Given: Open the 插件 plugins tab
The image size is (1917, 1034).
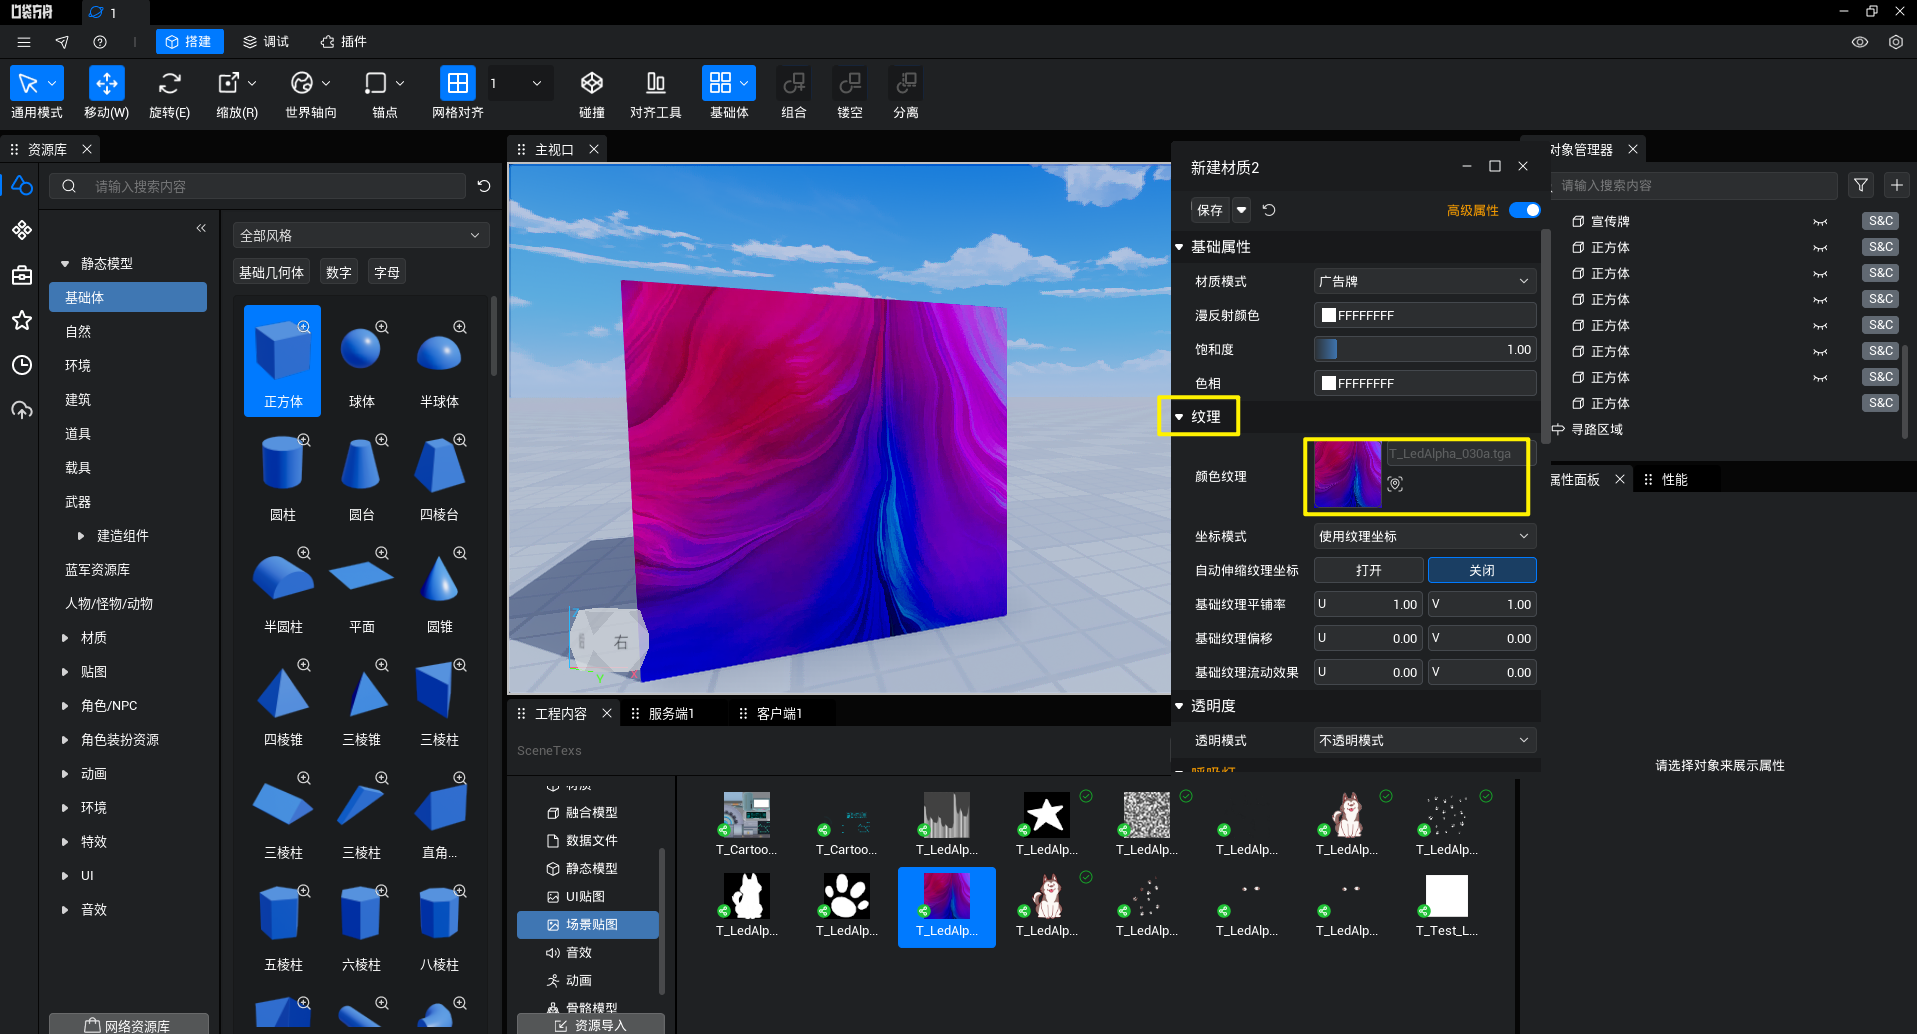Looking at the screenshot, I should click(343, 42).
